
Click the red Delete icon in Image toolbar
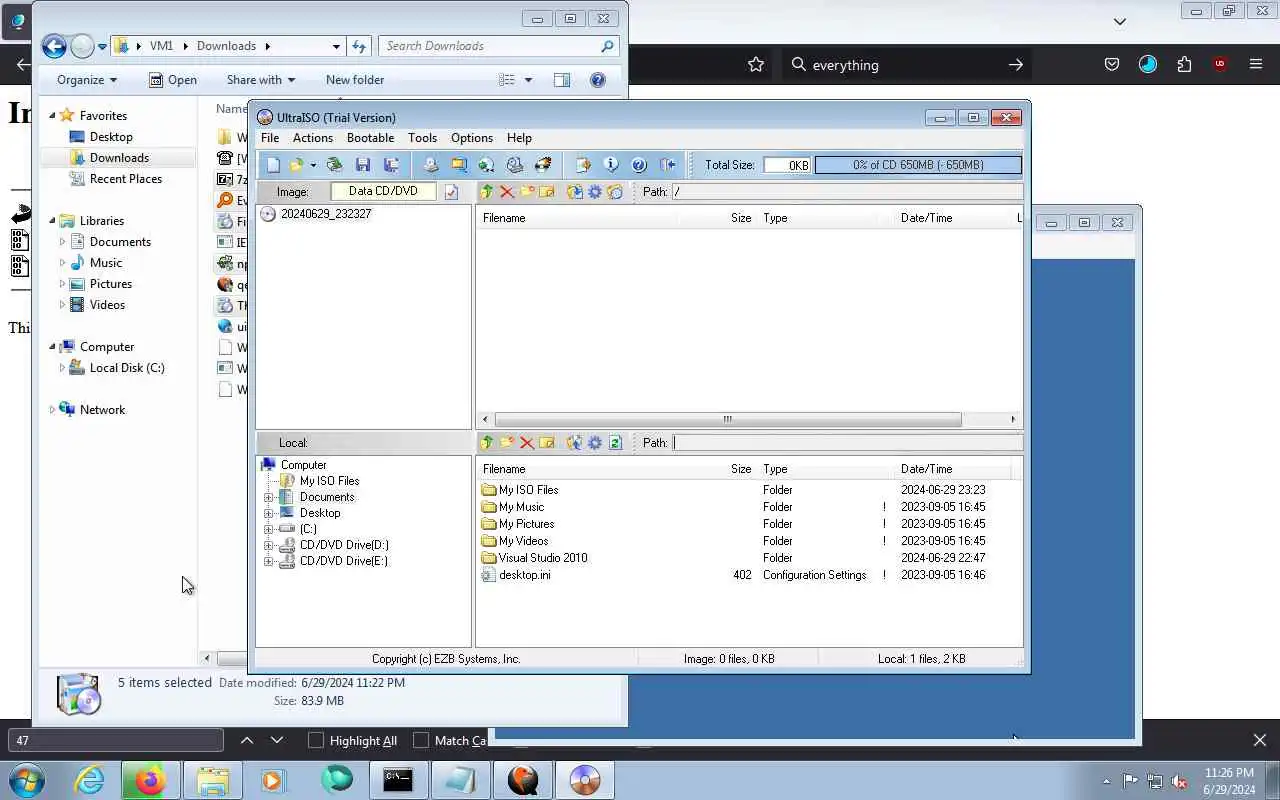(507, 192)
